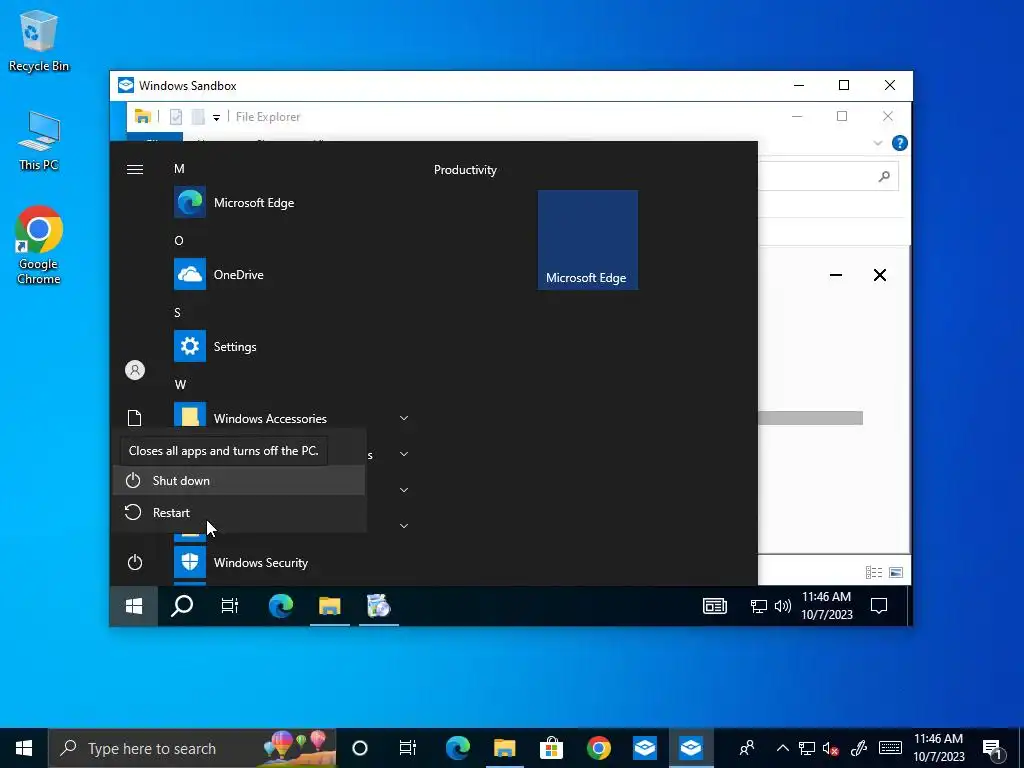1024x768 pixels.
Task: Open File Explorer from host taskbar
Action: coord(504,748)
